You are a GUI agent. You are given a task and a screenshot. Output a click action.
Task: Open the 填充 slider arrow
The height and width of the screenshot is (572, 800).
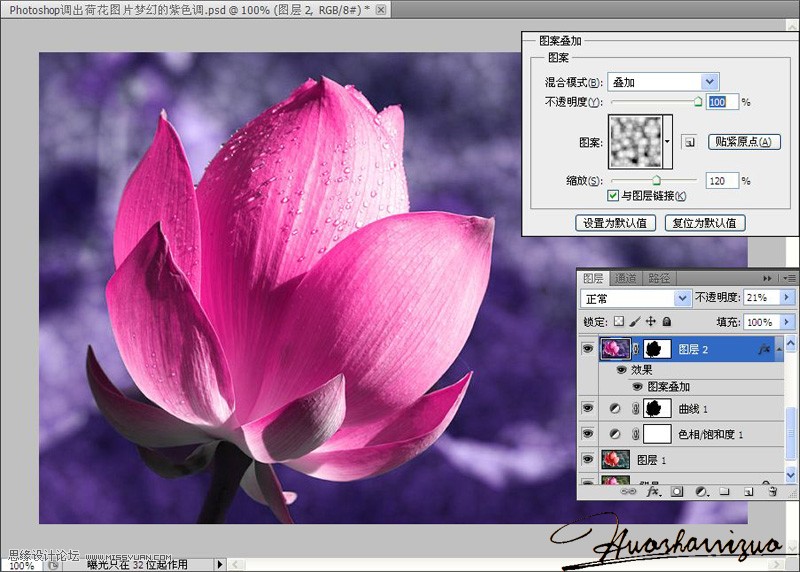point(786,321)
